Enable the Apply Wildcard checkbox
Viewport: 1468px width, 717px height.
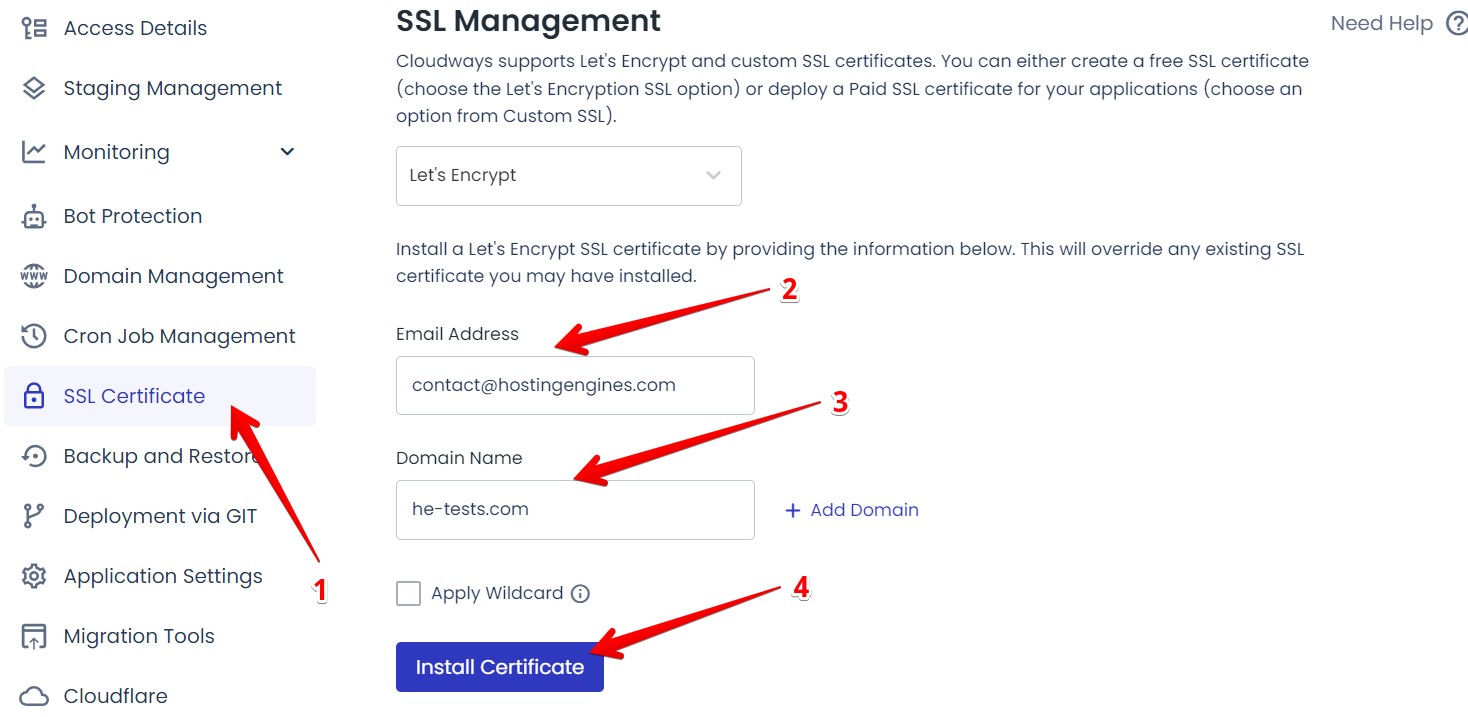(408, 594)
